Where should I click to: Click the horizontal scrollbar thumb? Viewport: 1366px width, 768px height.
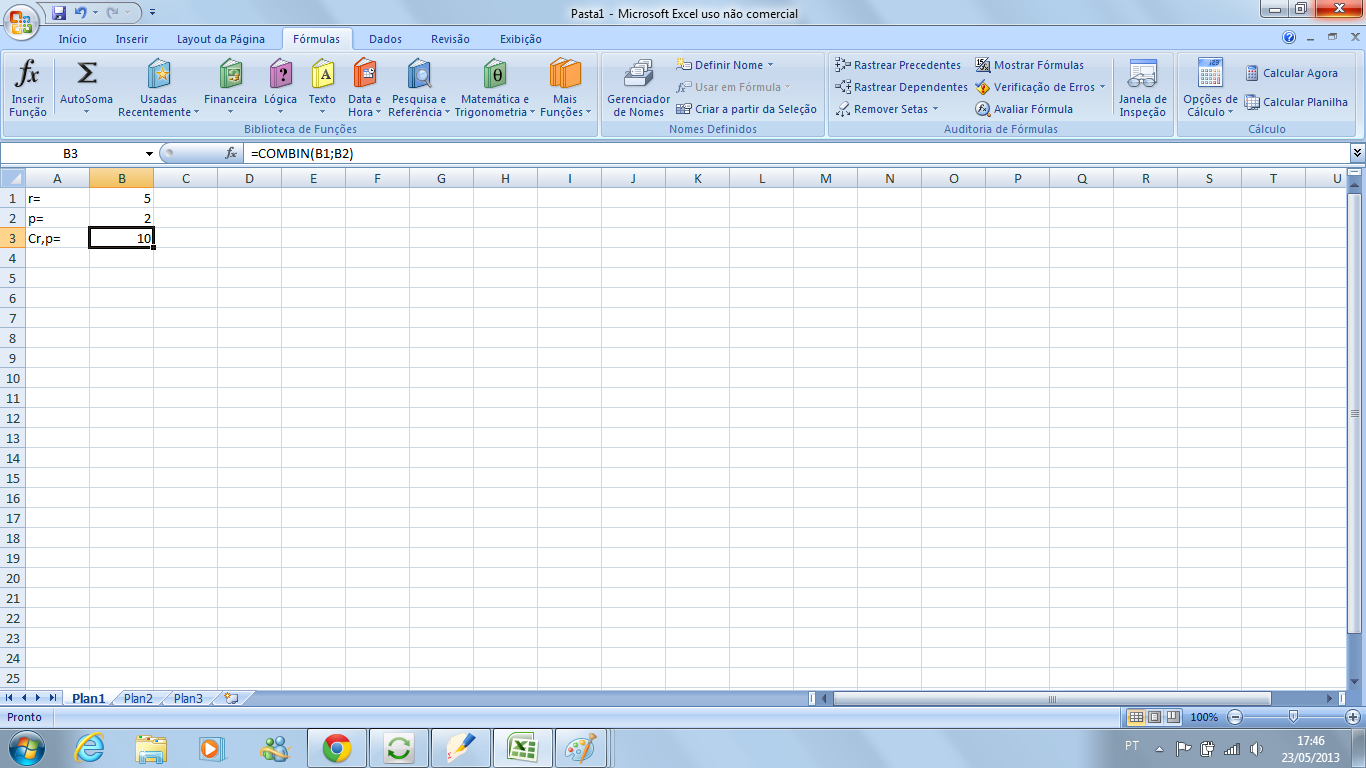coord(1052,698)
